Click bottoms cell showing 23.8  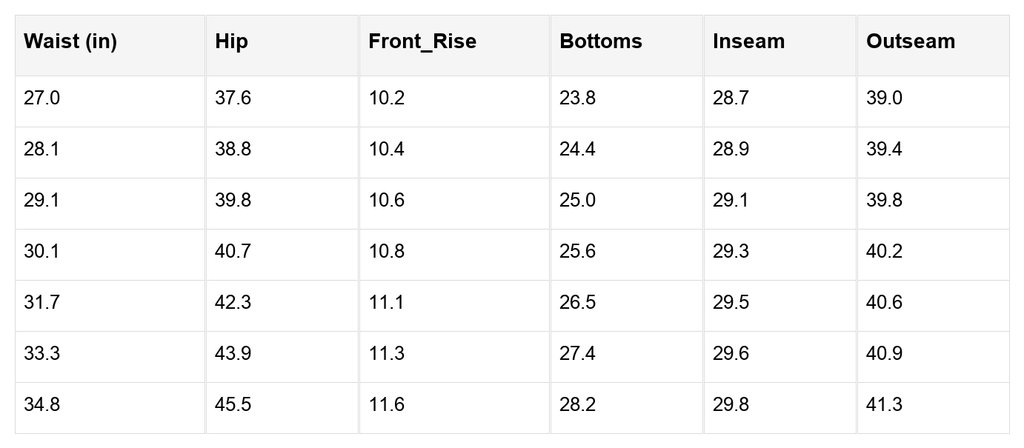pos(578,99)
